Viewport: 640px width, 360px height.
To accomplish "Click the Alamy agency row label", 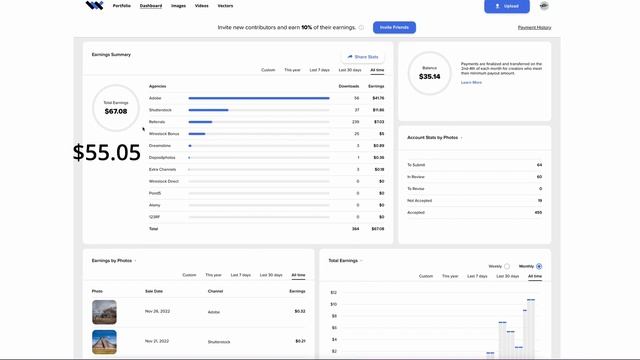I will 154,205.
